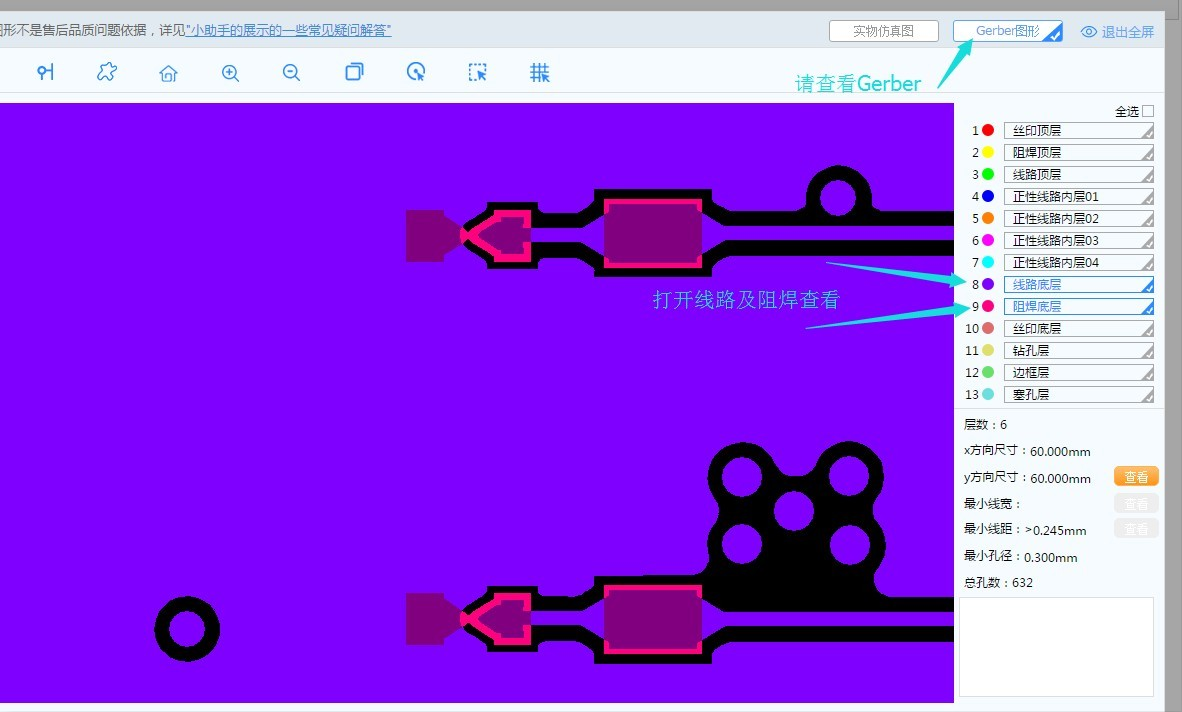The width and height of the screenshot is (1182, 712).
Task: Toggle the 阻焊底层 layer off
Action: click(x=1078, y=307)
